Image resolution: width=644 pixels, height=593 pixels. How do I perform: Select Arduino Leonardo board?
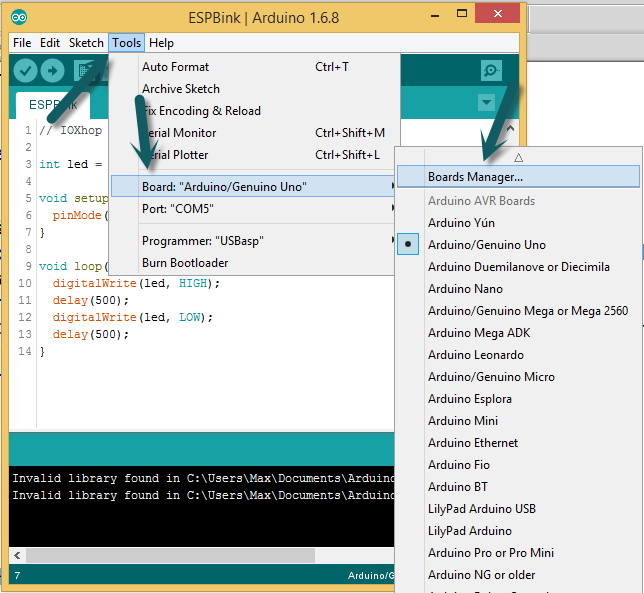coord(518,355)
